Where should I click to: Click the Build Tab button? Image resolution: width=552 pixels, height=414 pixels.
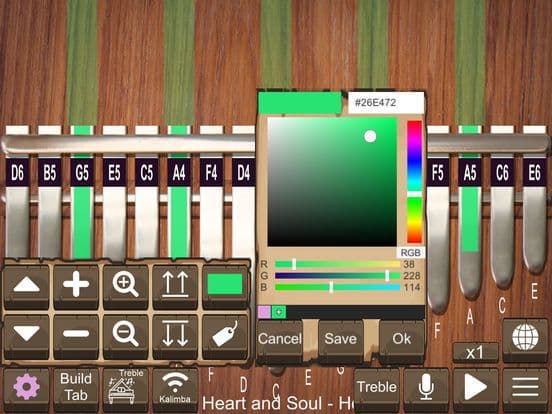click(76, 389)
